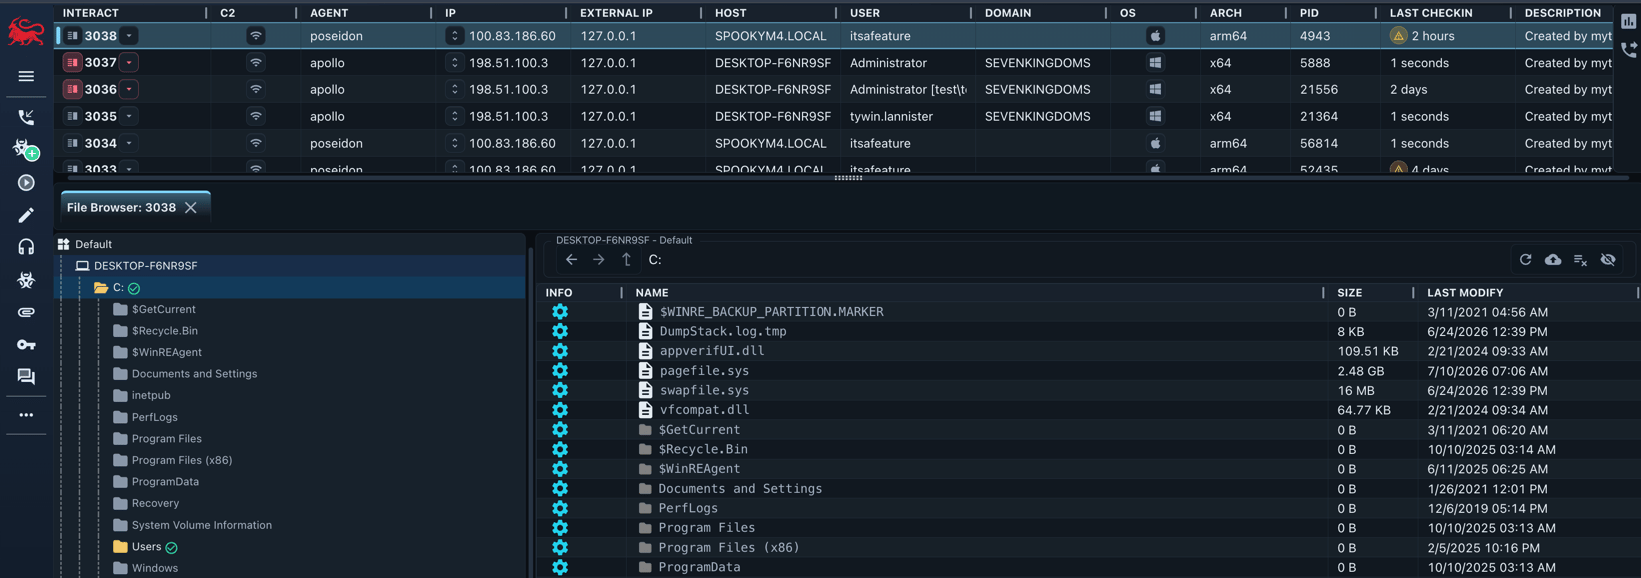1641x578 pixels.
Task: Click the cloud upload icon
Action: tap(1553, 260)
